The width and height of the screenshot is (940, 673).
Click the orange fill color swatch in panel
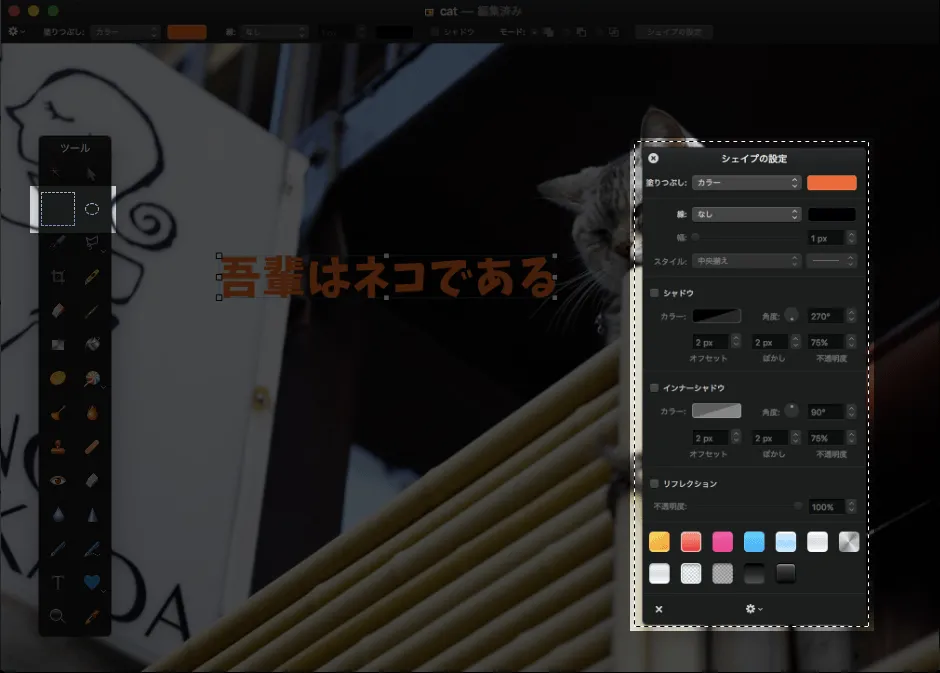831,182
